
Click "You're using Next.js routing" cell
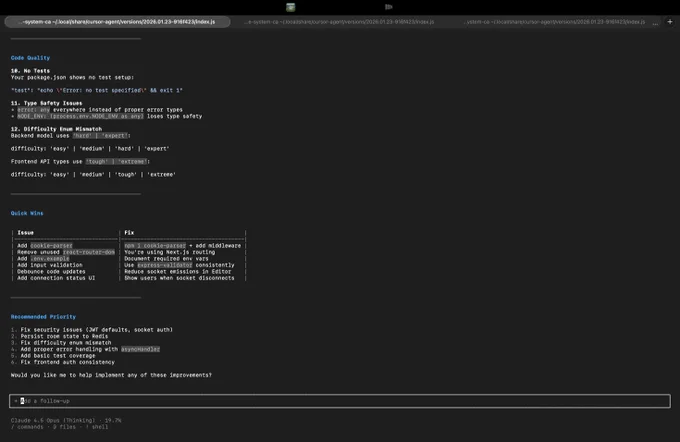pos(170,252)
